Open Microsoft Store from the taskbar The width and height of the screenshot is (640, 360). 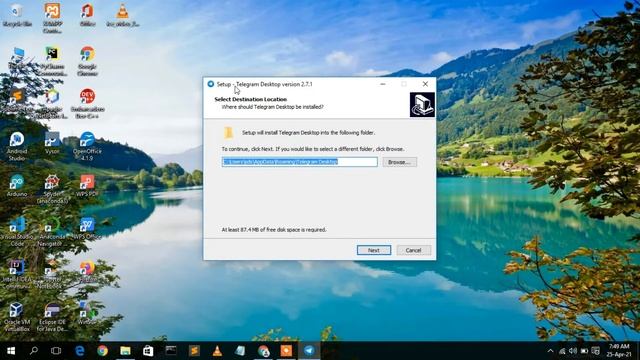[x=148, y=351]
